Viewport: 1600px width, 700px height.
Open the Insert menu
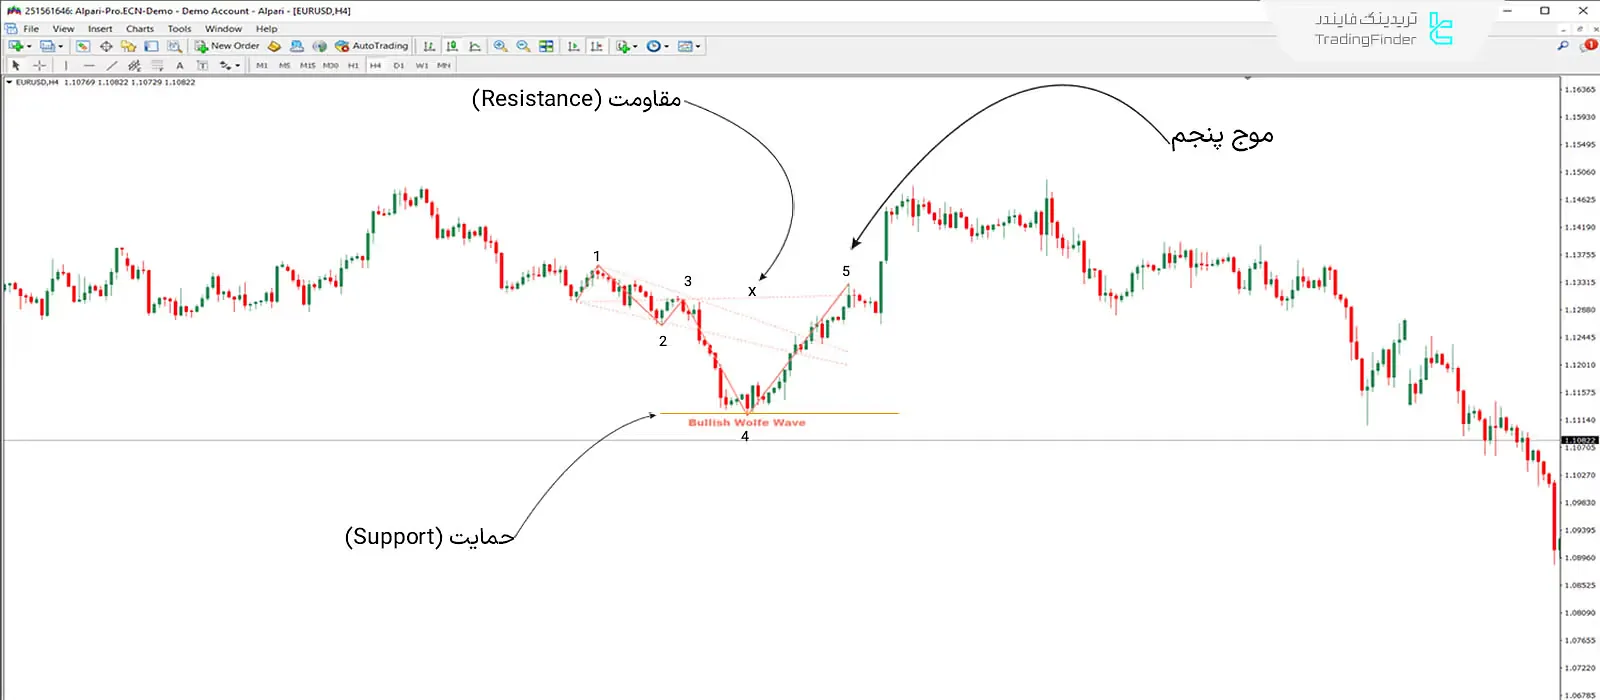tap(100, 29)
